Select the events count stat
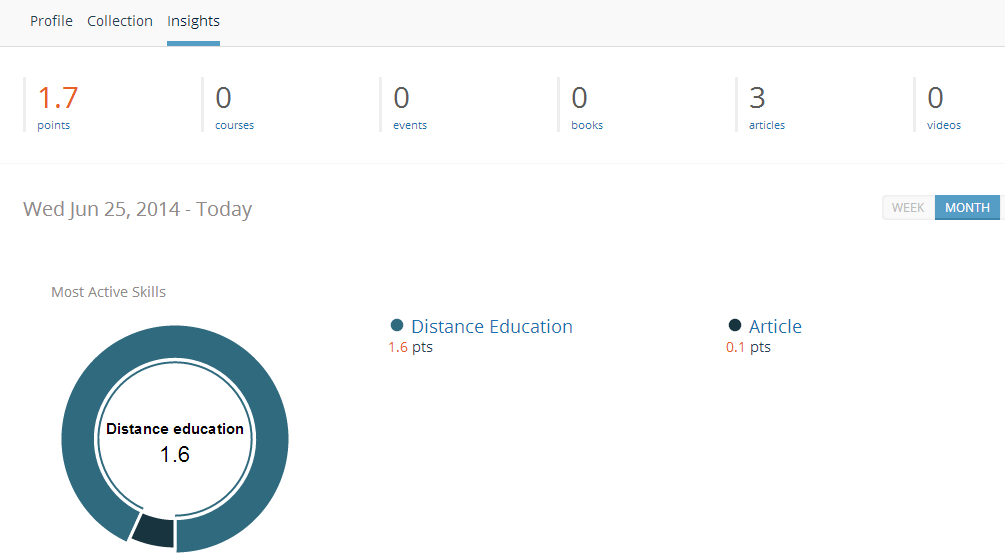 click(x=409, y=105)
